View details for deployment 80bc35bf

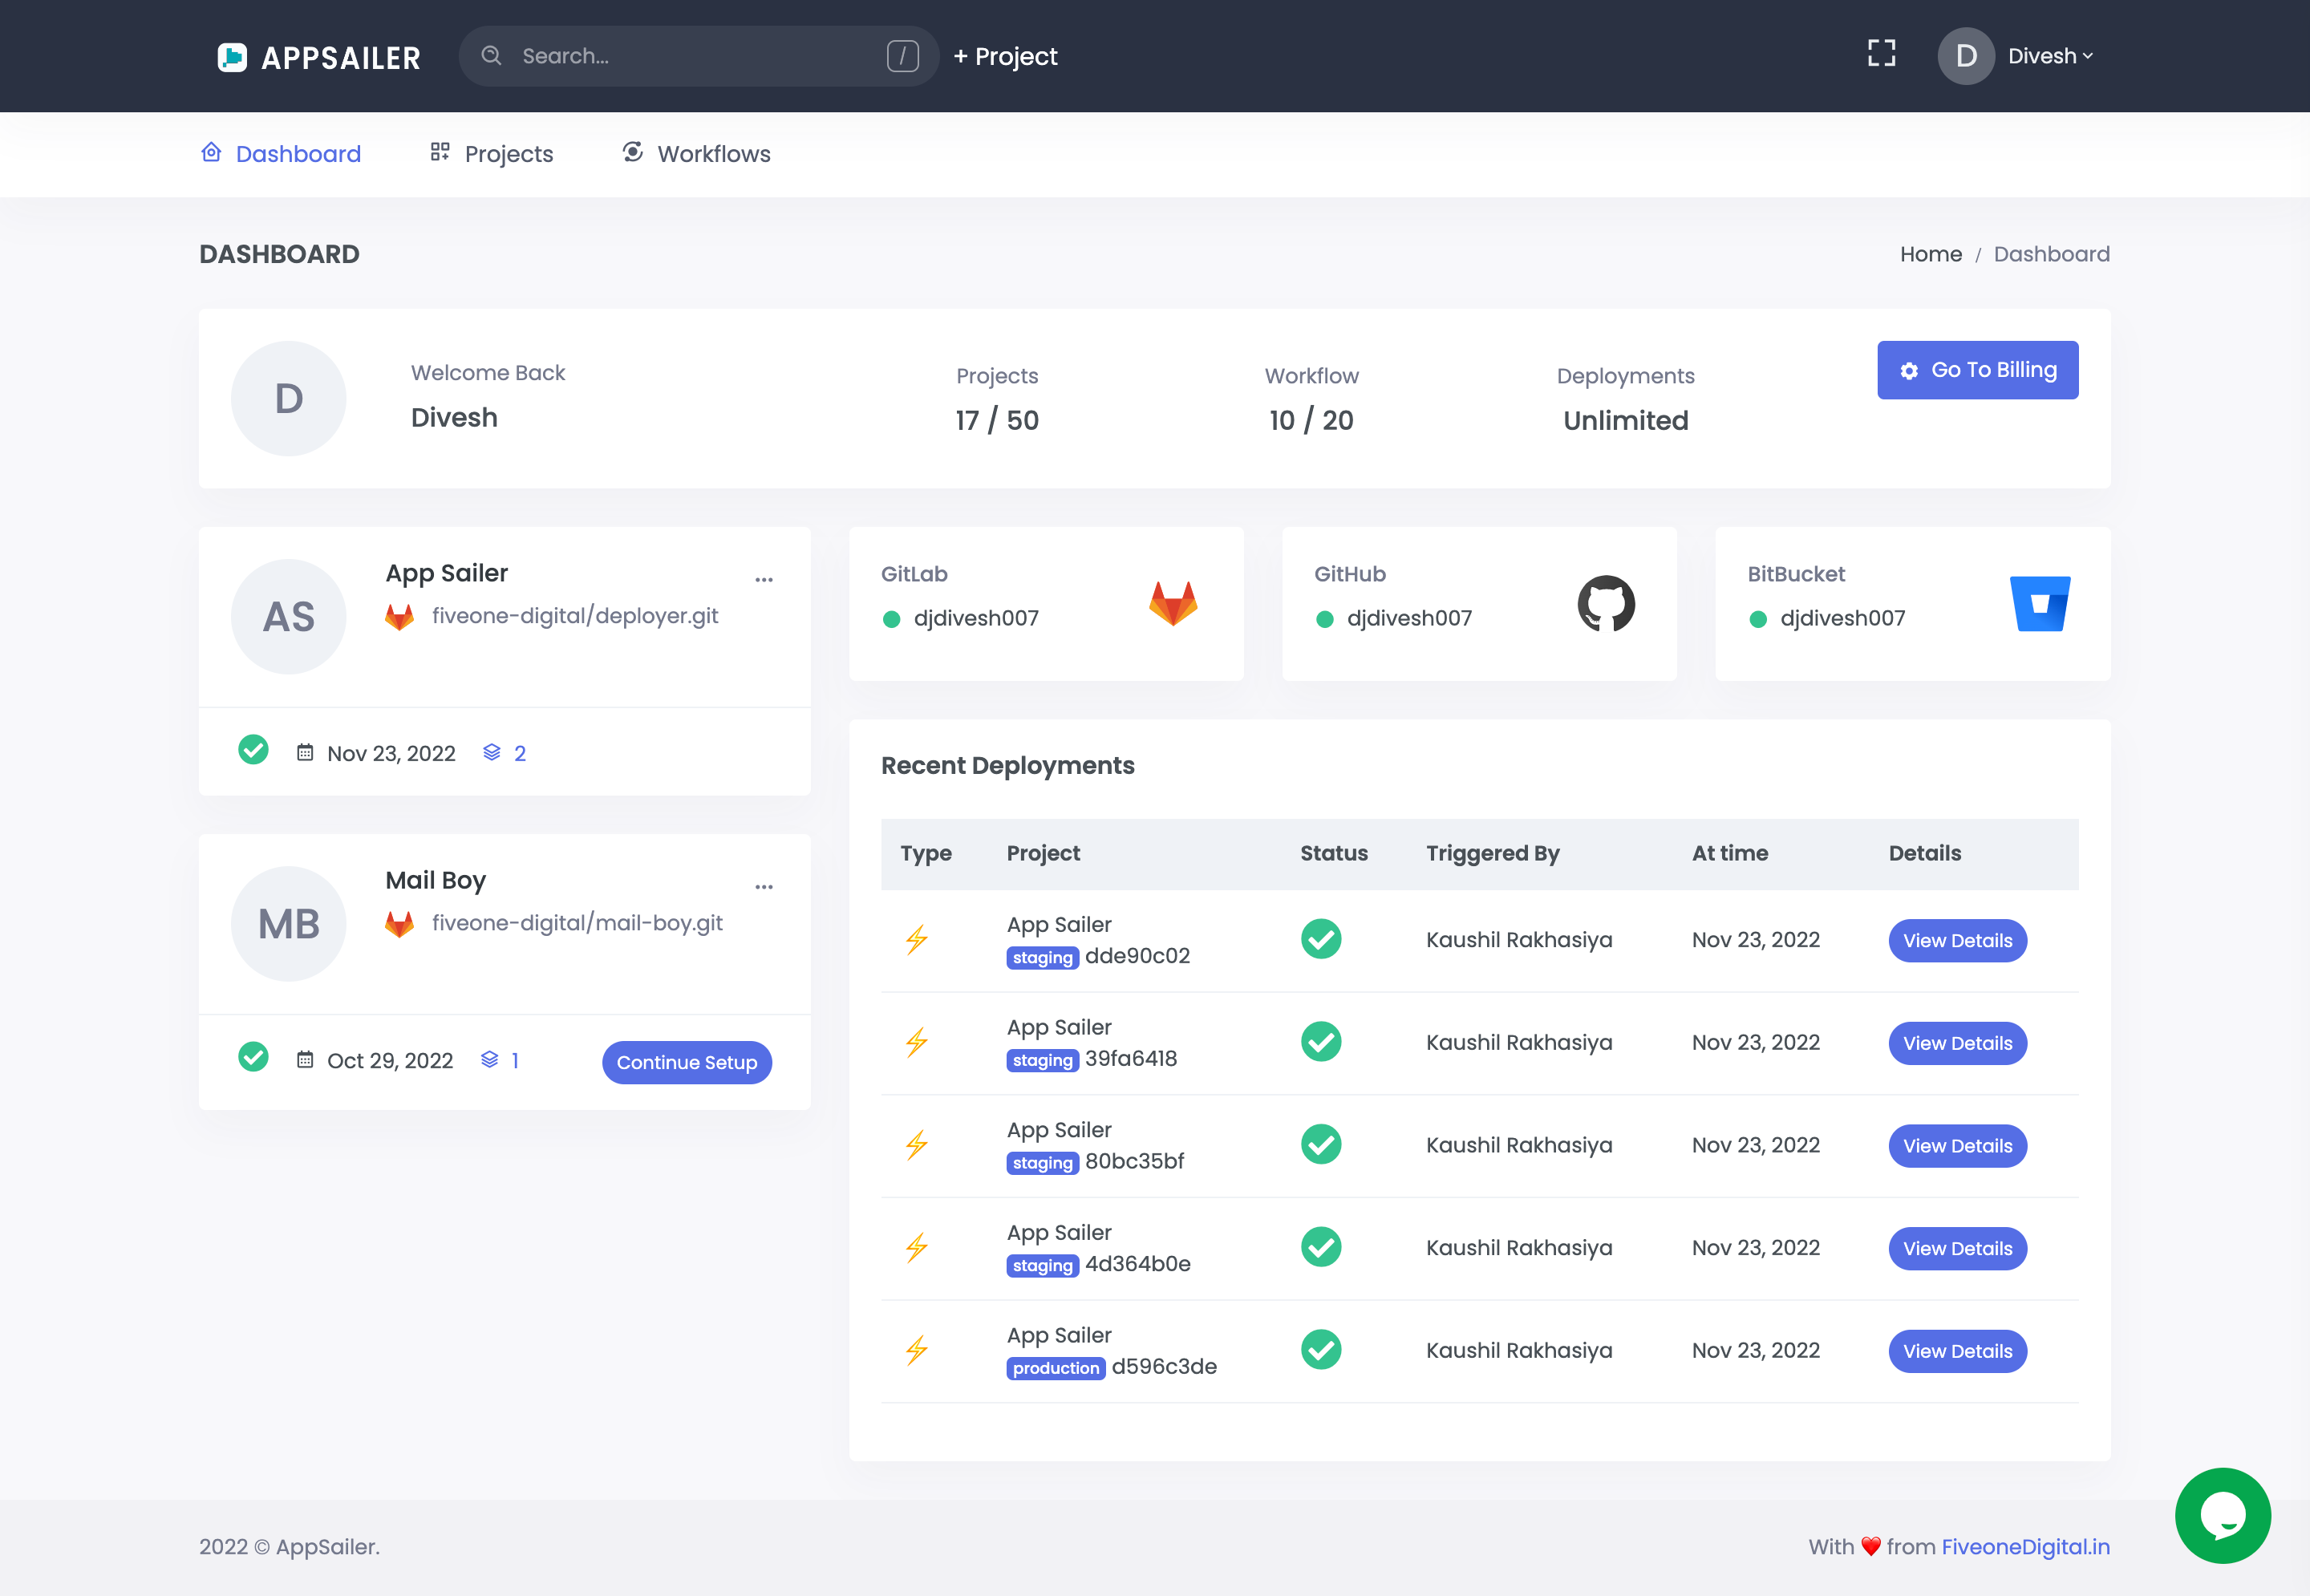[x=1957, y=1145]
